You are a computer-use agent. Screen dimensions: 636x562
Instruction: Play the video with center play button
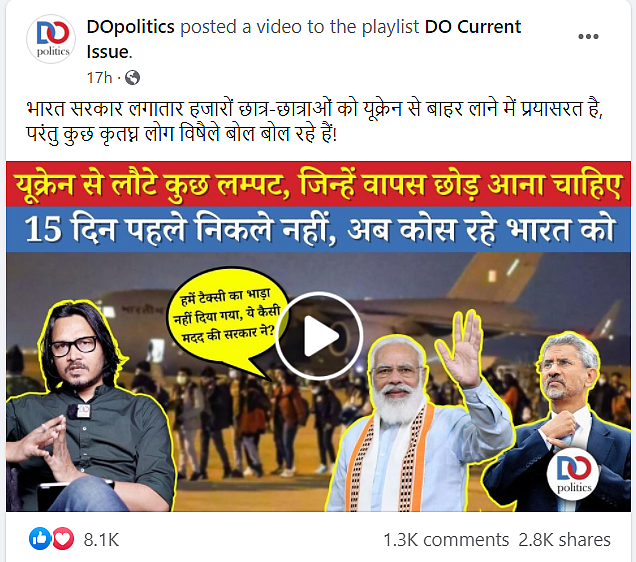click(x=318, y=335)
